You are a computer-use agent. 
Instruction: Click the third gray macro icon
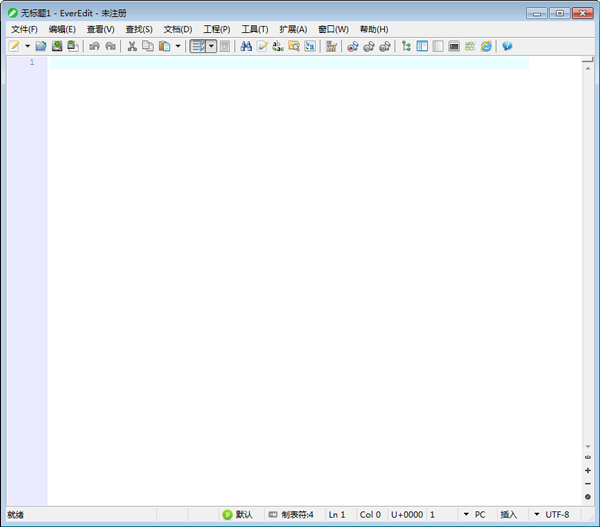coord(385,46)
